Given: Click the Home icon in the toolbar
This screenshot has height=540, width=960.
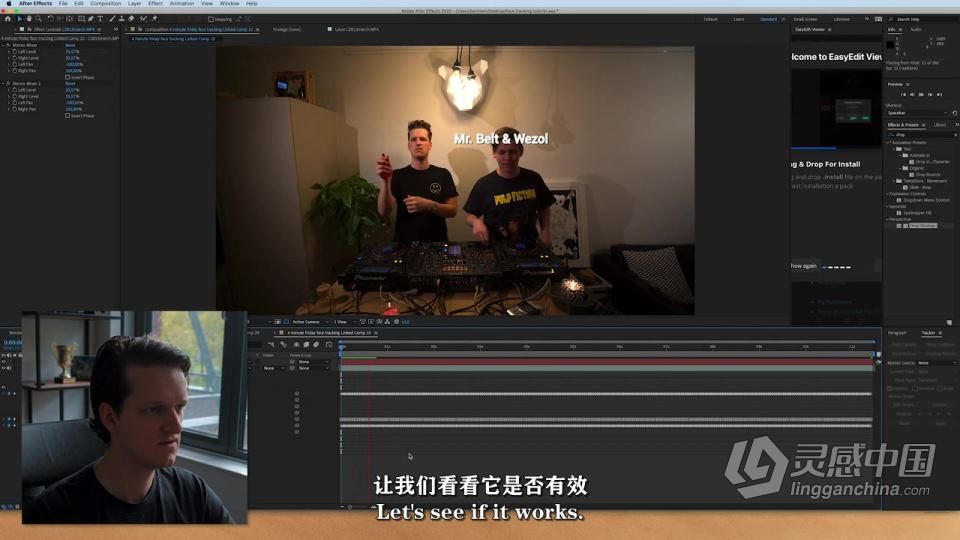Looking at the screenshot, I should point(7,19).
